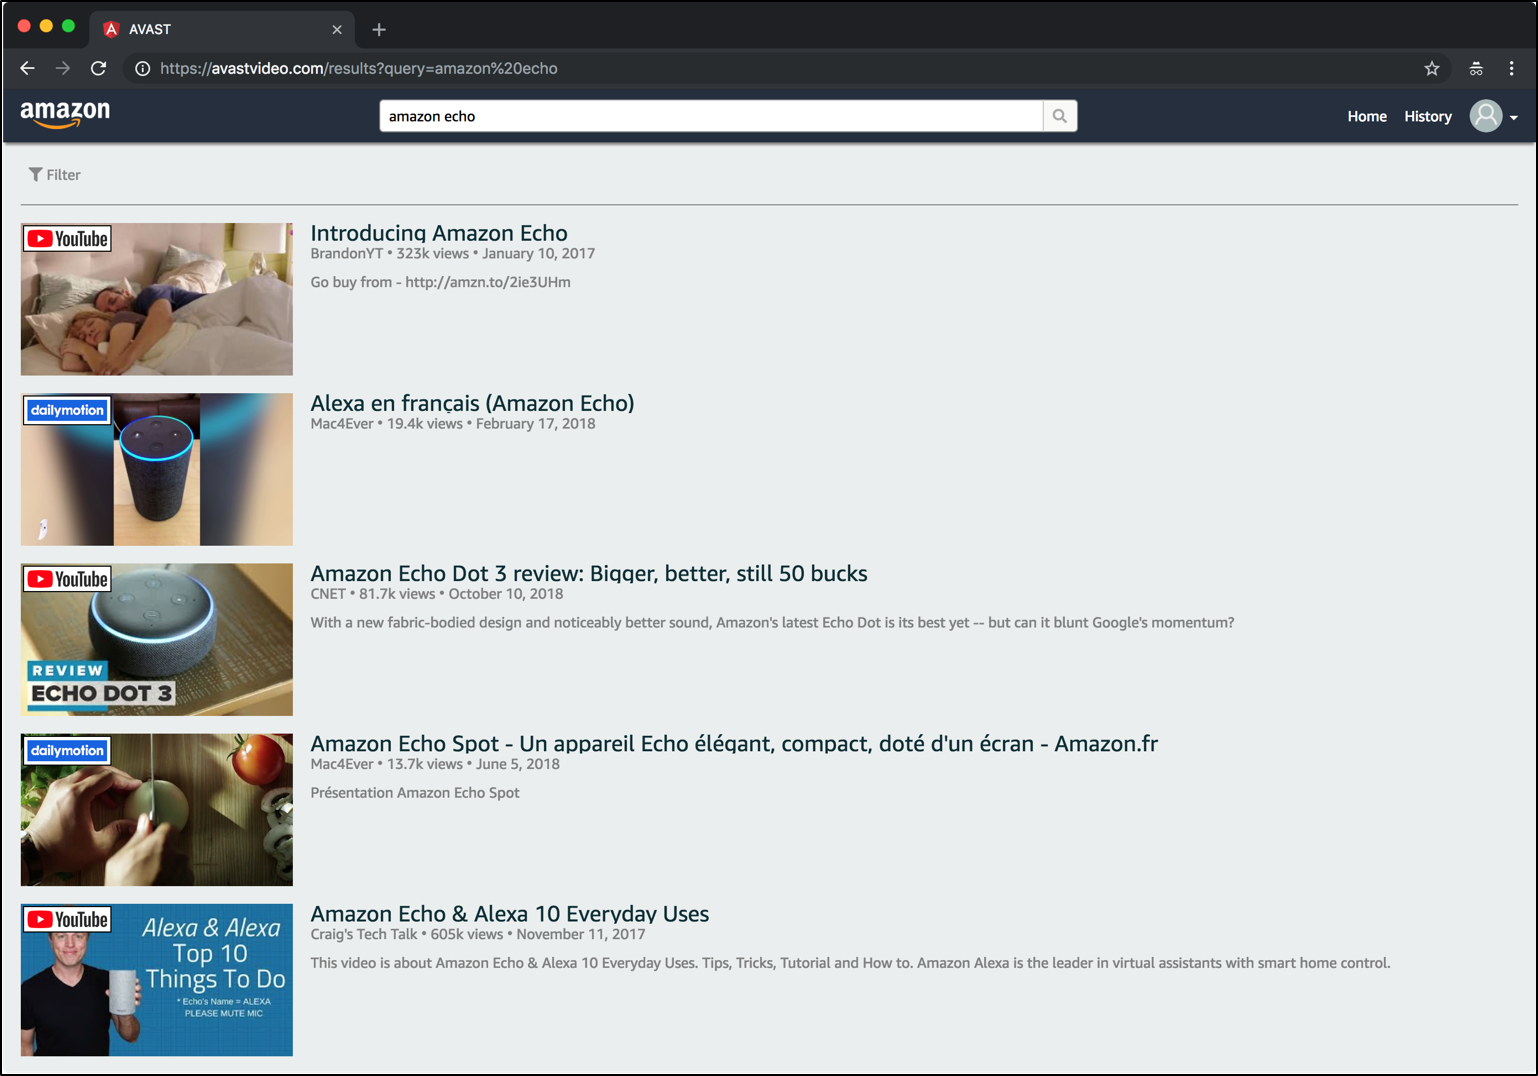This screenshot has height=1076, width=1538.
Task: Click the Review Echo Dot 3 thumbnail
Action: [x=157, y=639]
